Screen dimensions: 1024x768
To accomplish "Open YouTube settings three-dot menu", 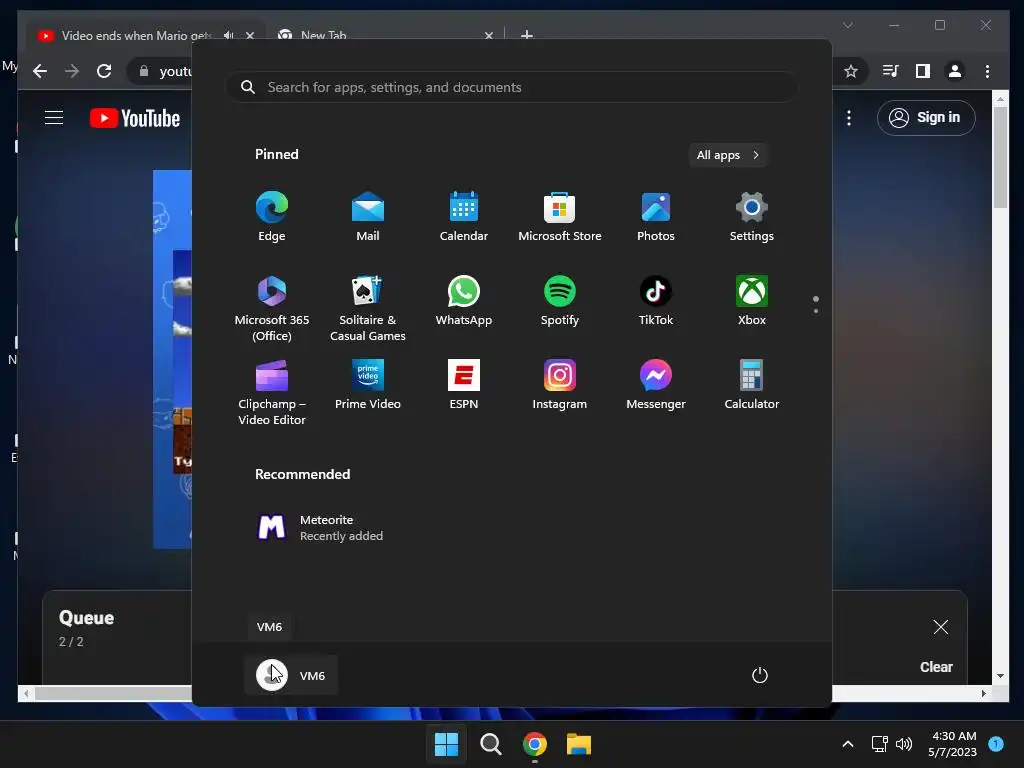I will pyautogui.click(x=848, y=118).
